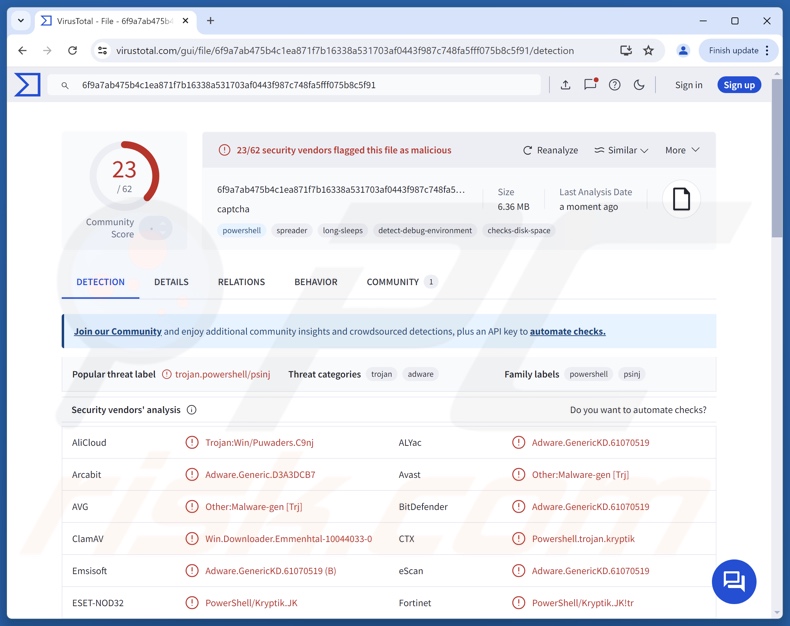The image size is (790, 626).
Task: Click the alert icon by trojan.powershell/psinj label
Action: point(167,374)
